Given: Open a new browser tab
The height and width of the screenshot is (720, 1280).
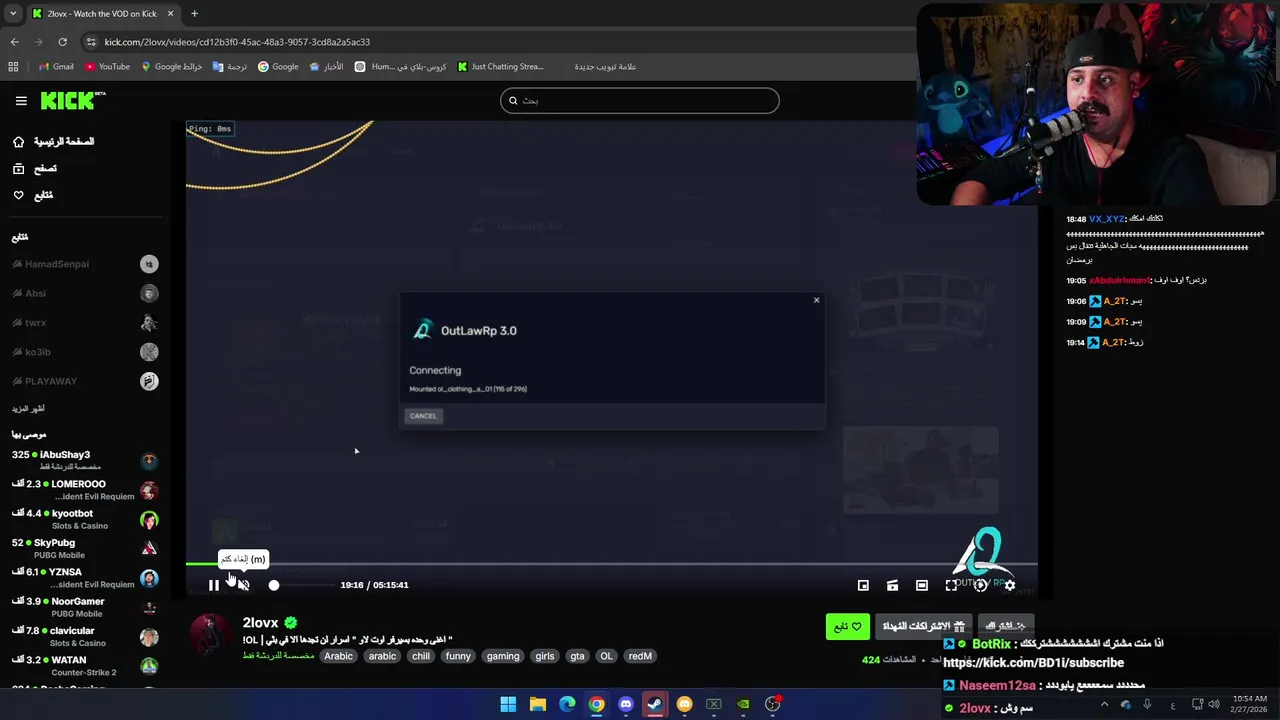Looking at the screenshot, I should click(x=194, y=14).
